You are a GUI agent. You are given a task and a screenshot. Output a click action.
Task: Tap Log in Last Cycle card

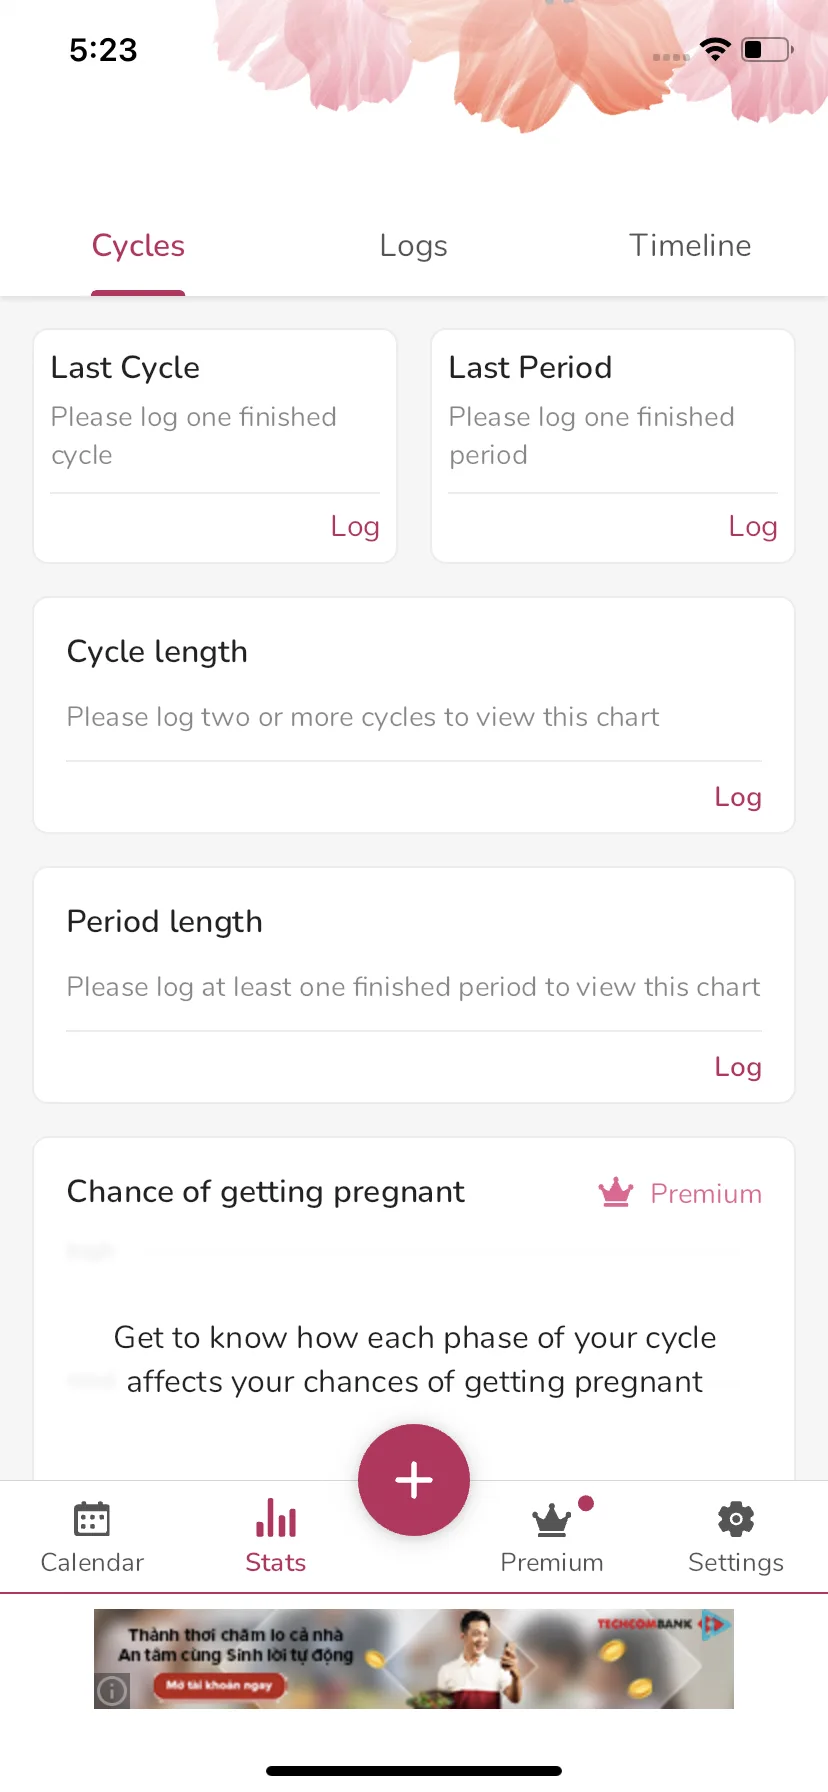tap(355, 526)
